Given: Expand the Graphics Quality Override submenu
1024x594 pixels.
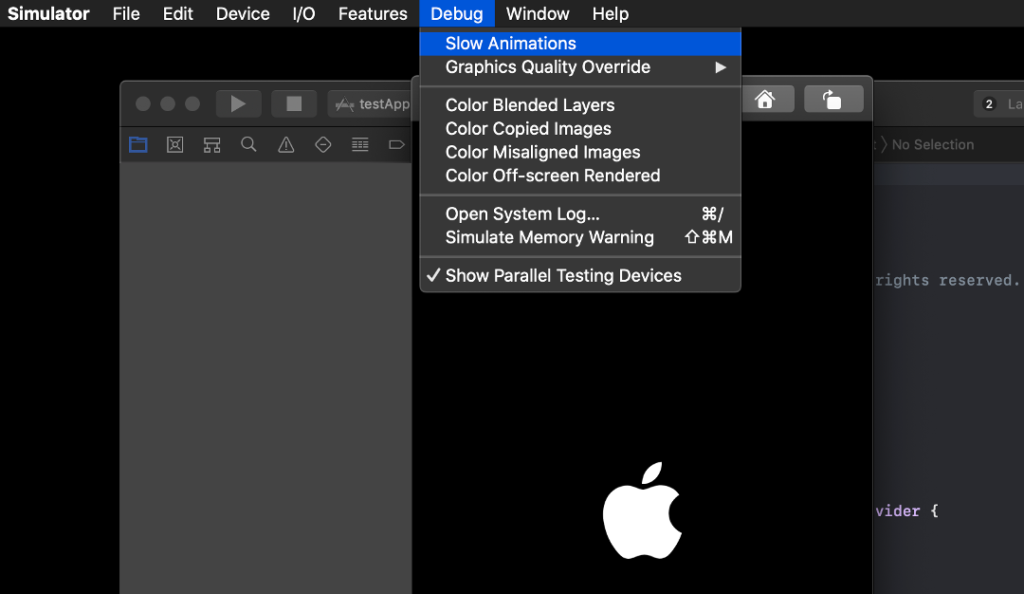Looking at the screenshot, I should point(580,67).
